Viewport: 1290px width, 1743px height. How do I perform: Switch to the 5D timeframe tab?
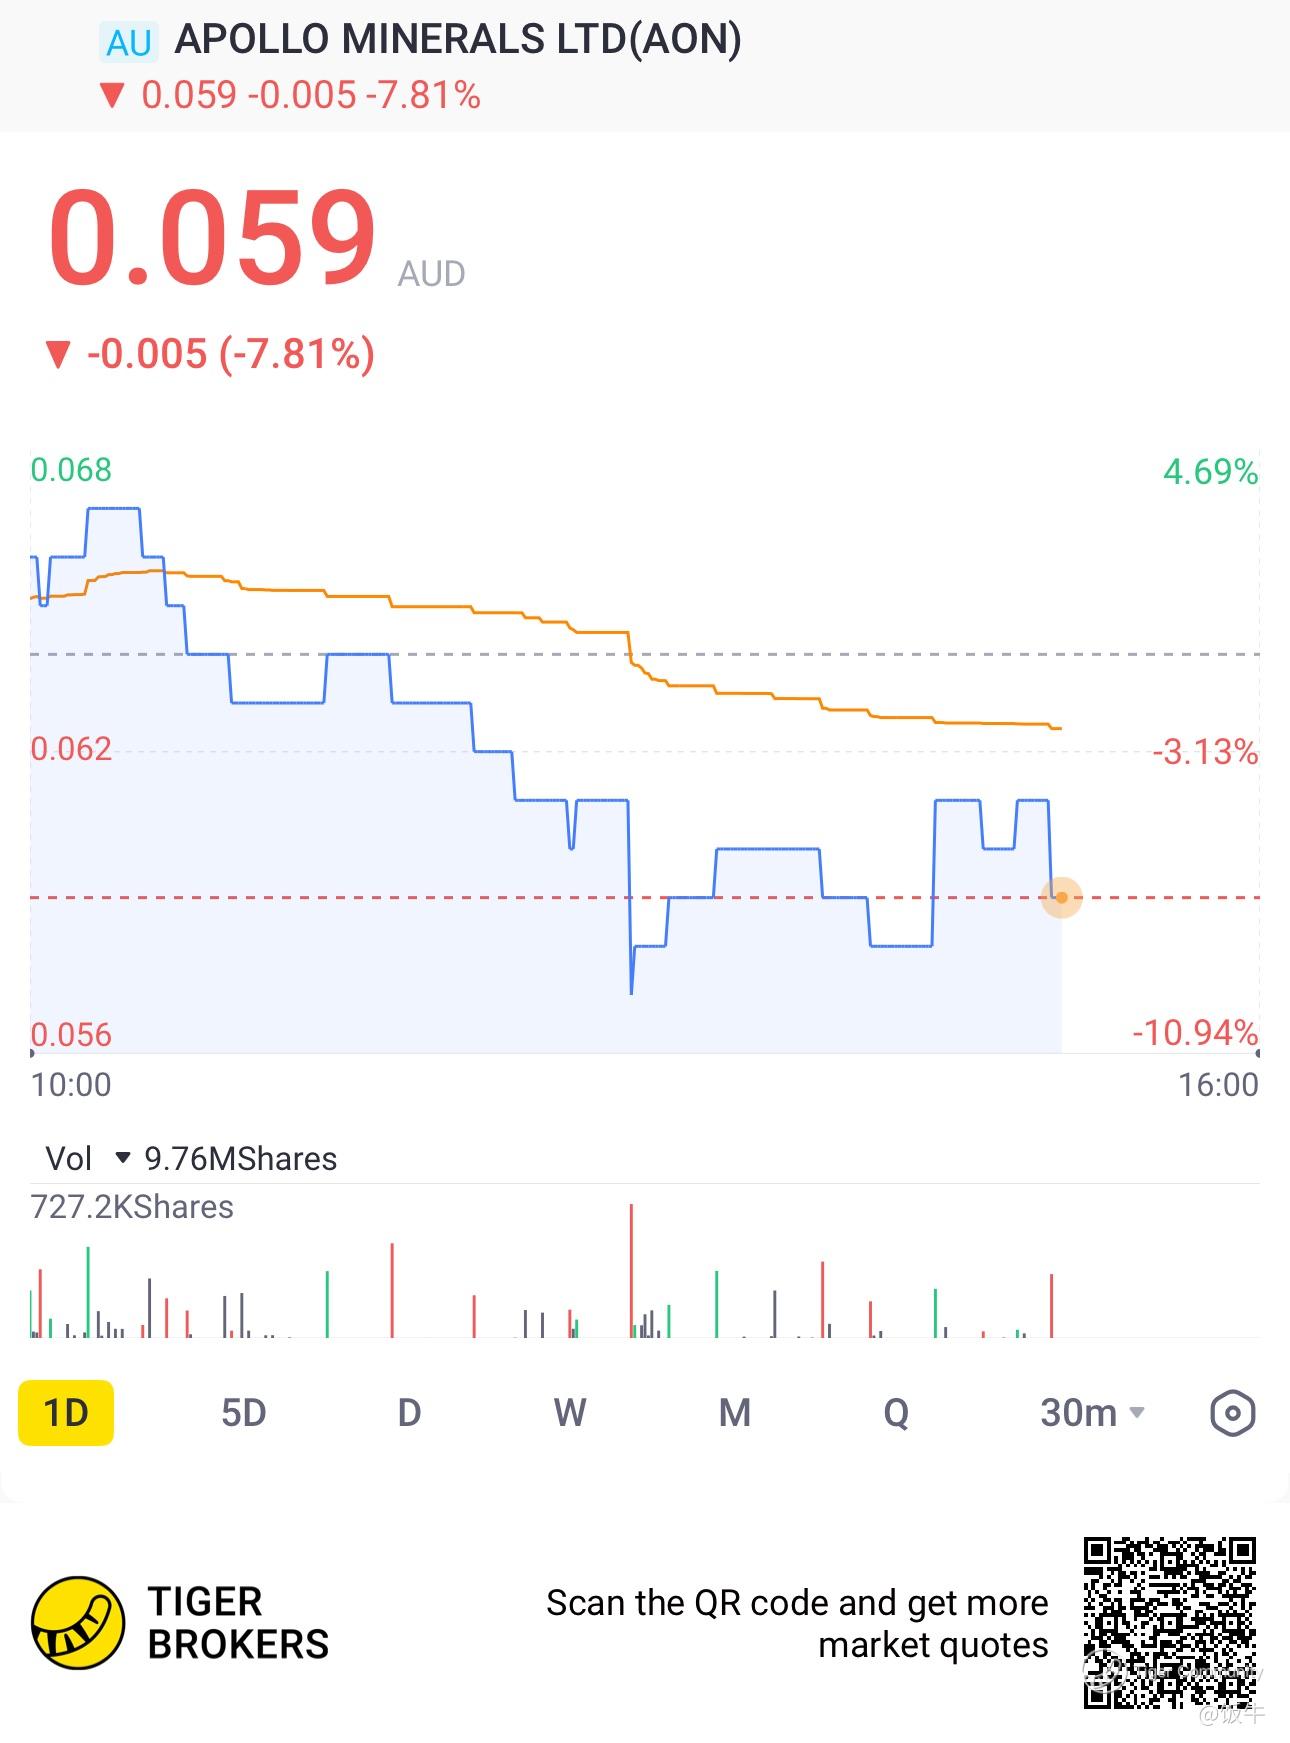coord(243,1413)
